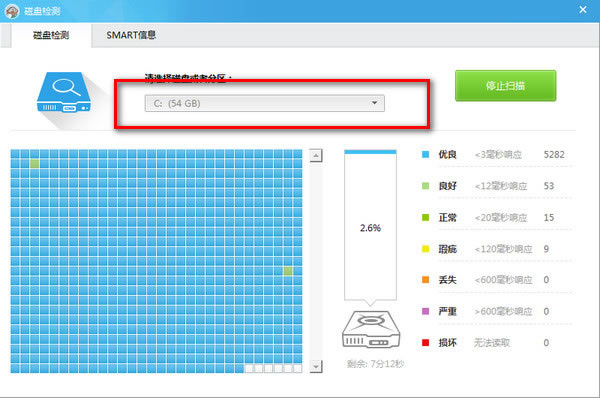
Task: Click the green block in upper-left grid
Action: 34,164
